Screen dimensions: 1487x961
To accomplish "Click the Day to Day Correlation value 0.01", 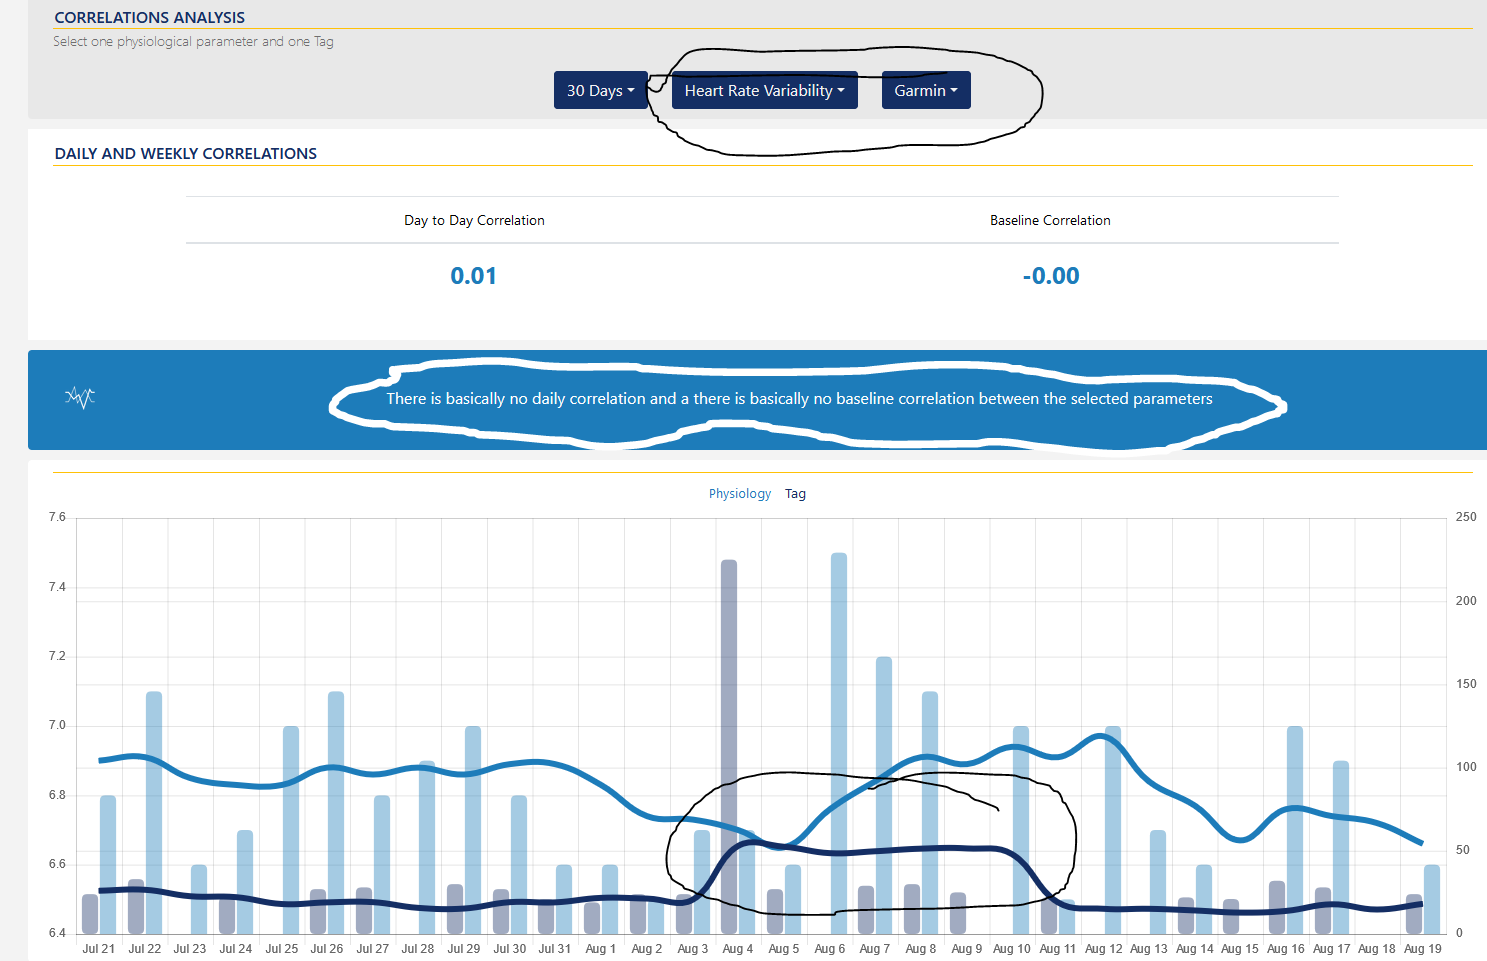I will click(474, 275).
